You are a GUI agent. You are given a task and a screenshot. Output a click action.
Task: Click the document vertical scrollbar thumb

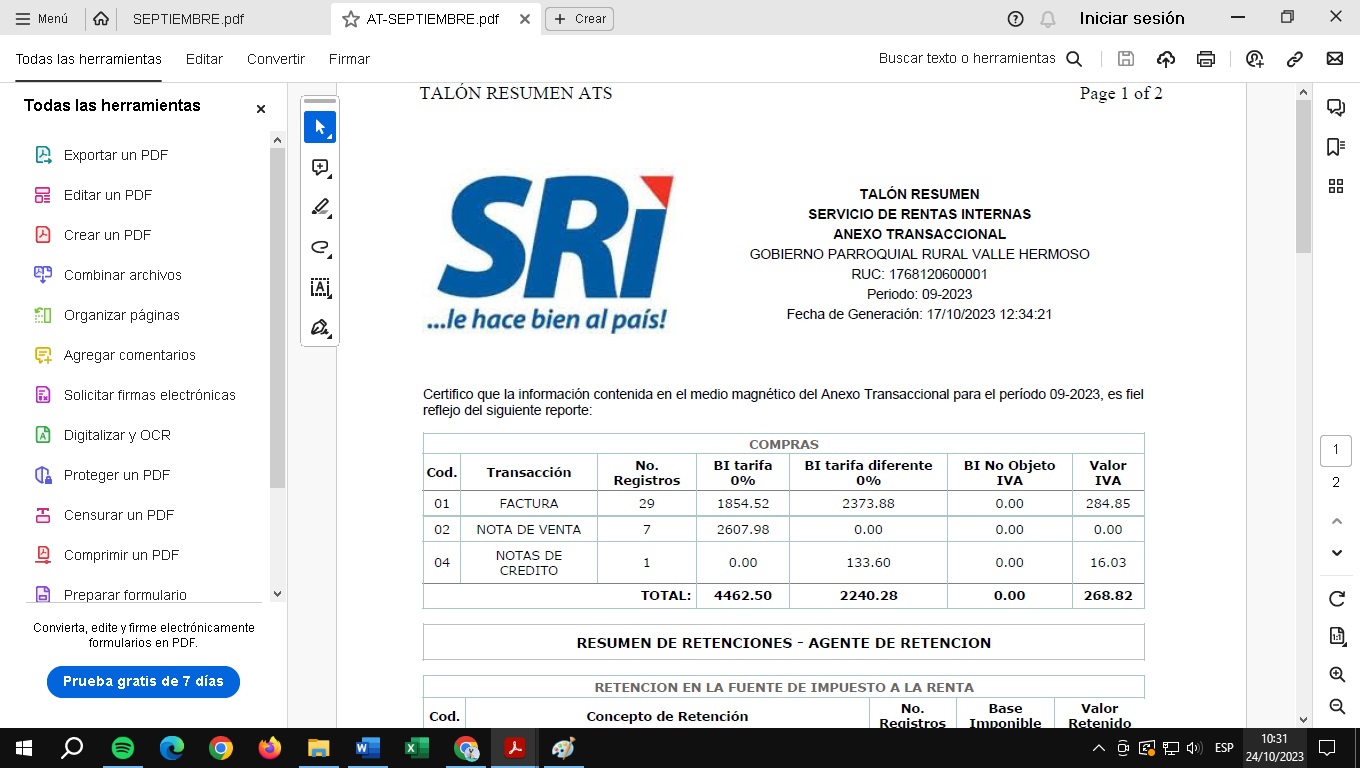click(x=1303, y=175)
